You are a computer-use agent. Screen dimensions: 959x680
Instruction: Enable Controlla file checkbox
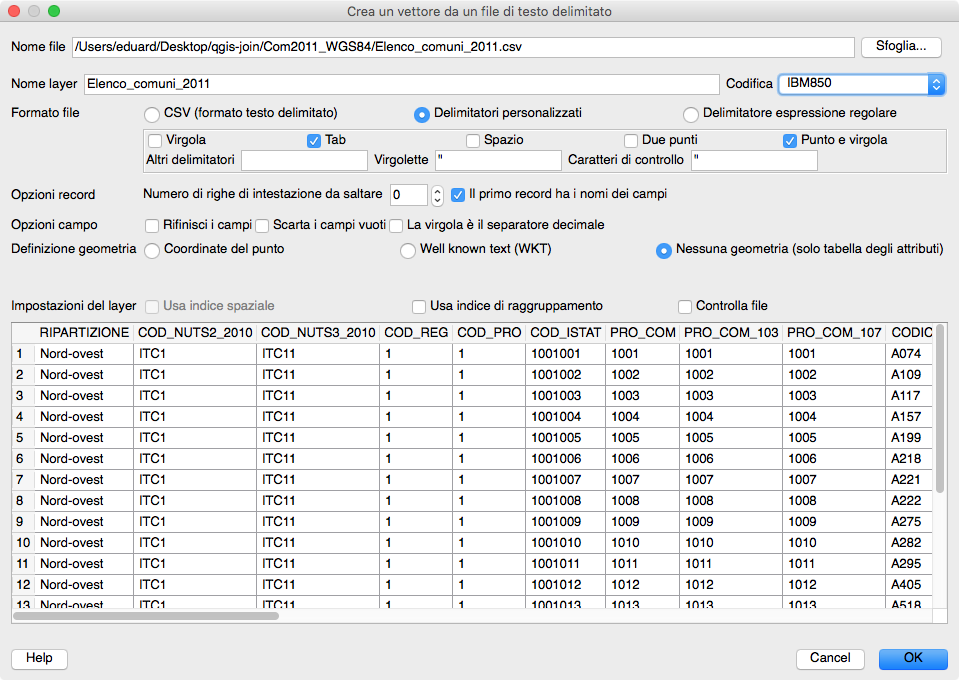[x=685, y=306]
